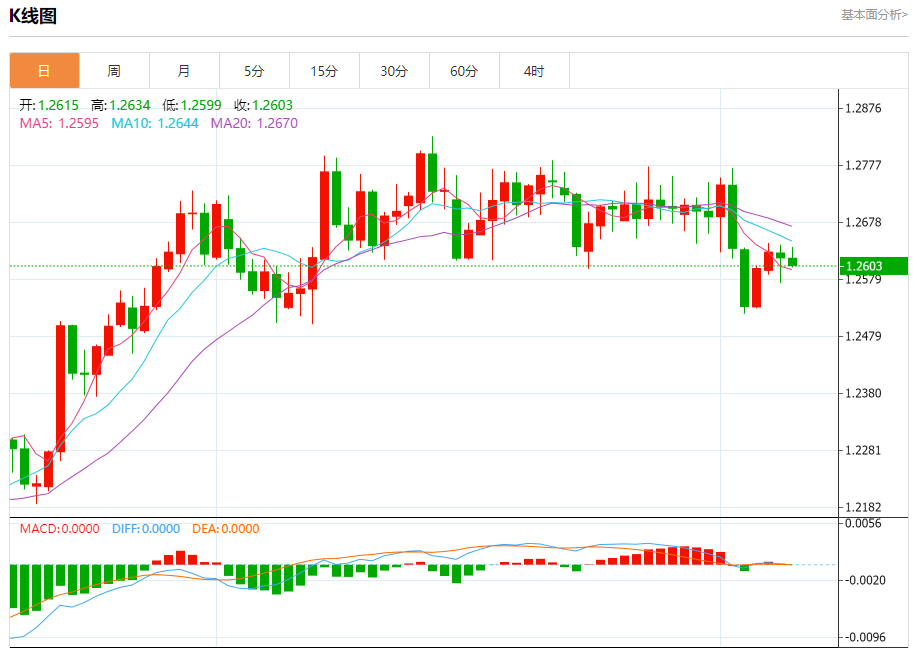Switch to the 4时 four-hour tab

tap(534, 71)
